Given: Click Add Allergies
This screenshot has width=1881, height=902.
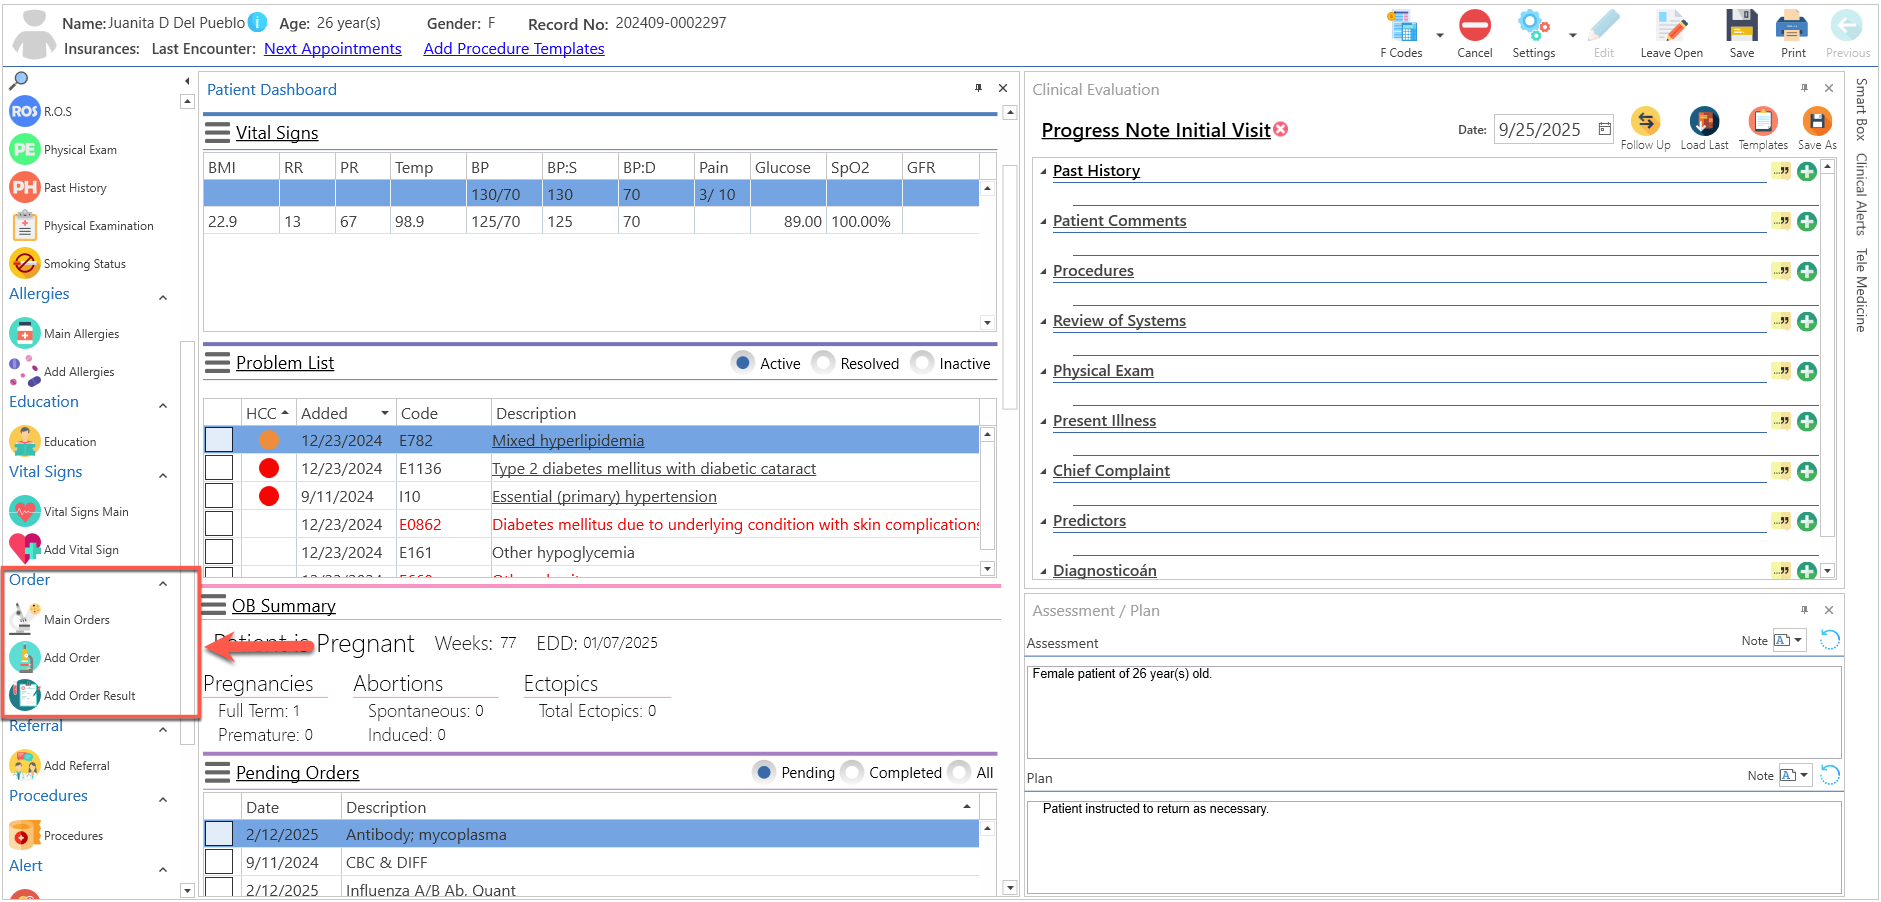Looking at the screenshot, I should click(62, 371).
